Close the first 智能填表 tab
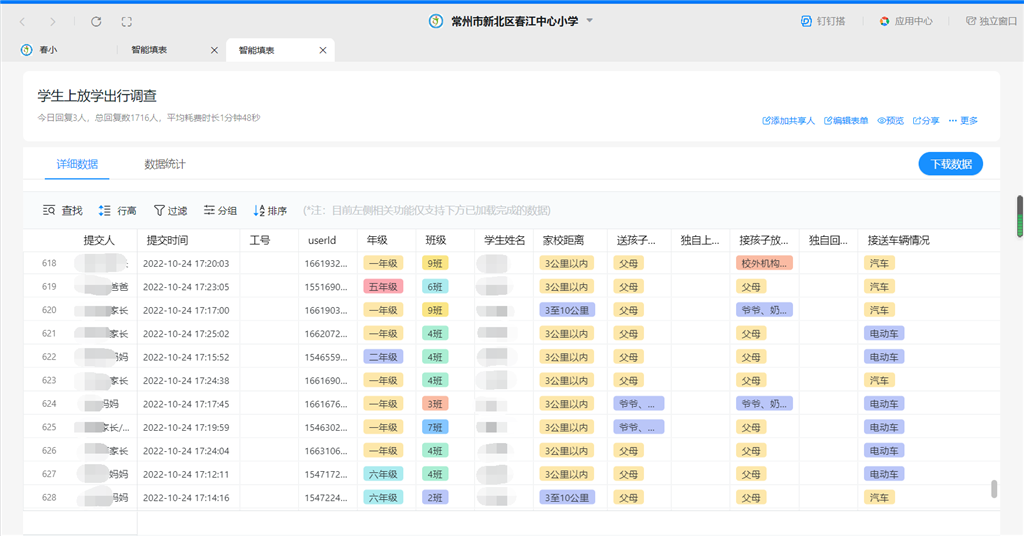The width and height of the screenshot is (1024, 536). click(214, 50)
